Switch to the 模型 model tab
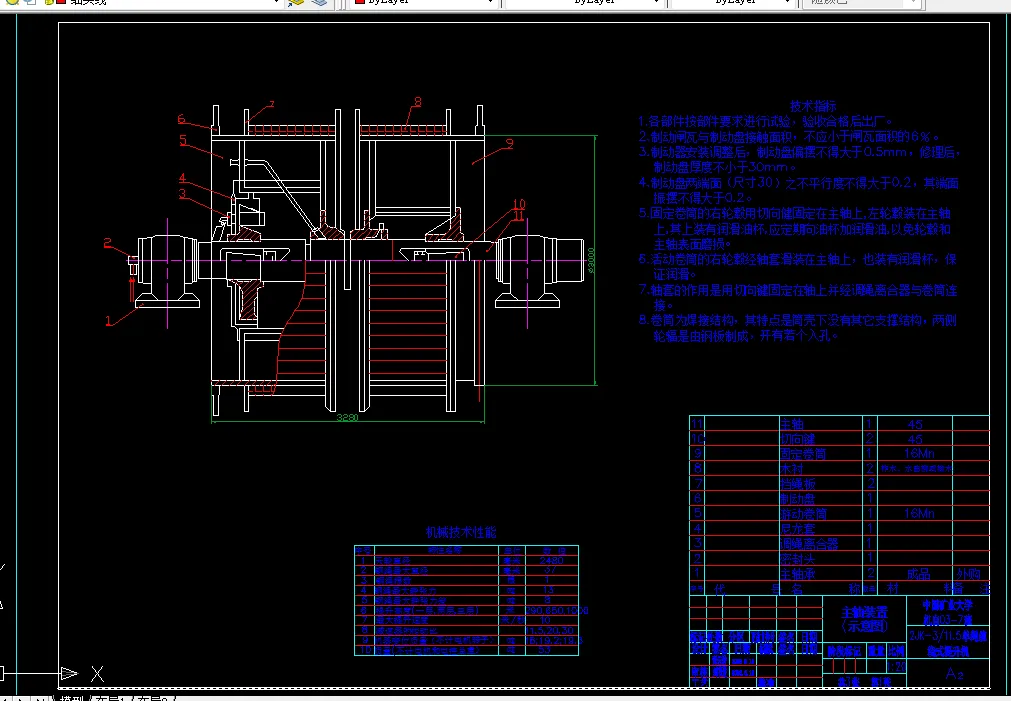 point(72,698)
